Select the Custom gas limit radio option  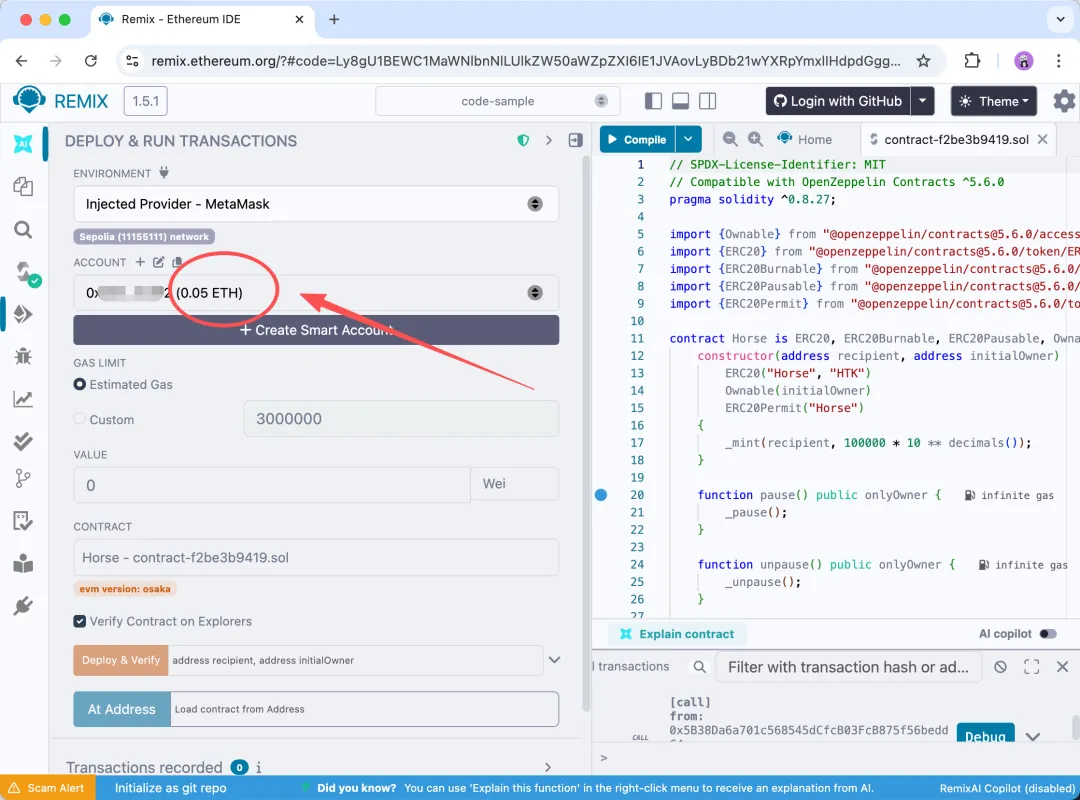[x=80, y=419]
